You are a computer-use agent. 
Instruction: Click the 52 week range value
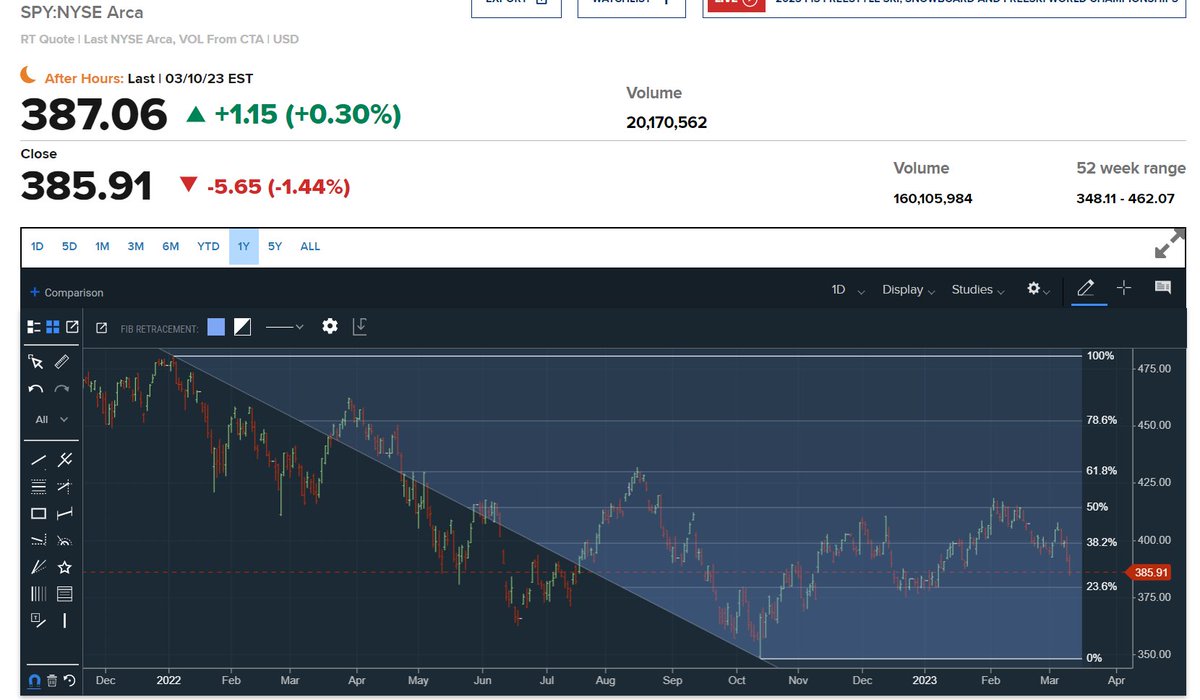coord(1125,198)
